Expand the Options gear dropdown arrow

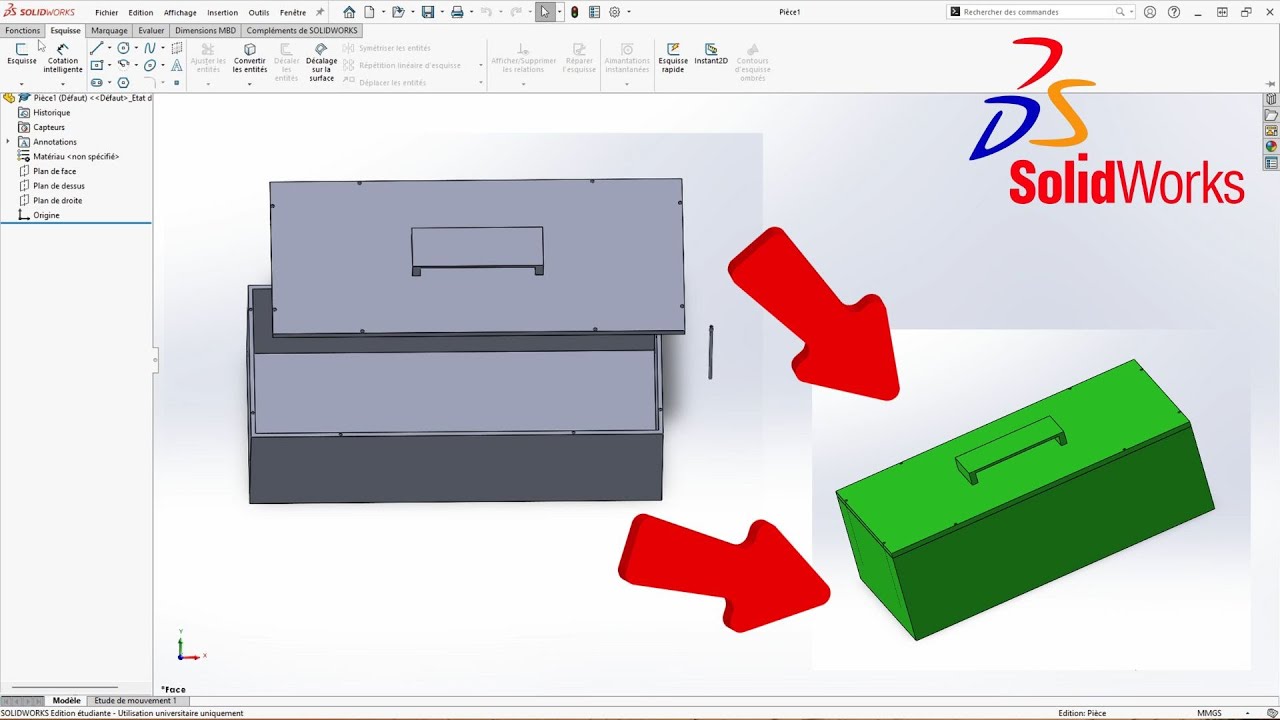pyautogui.click(x=628, y=12)
